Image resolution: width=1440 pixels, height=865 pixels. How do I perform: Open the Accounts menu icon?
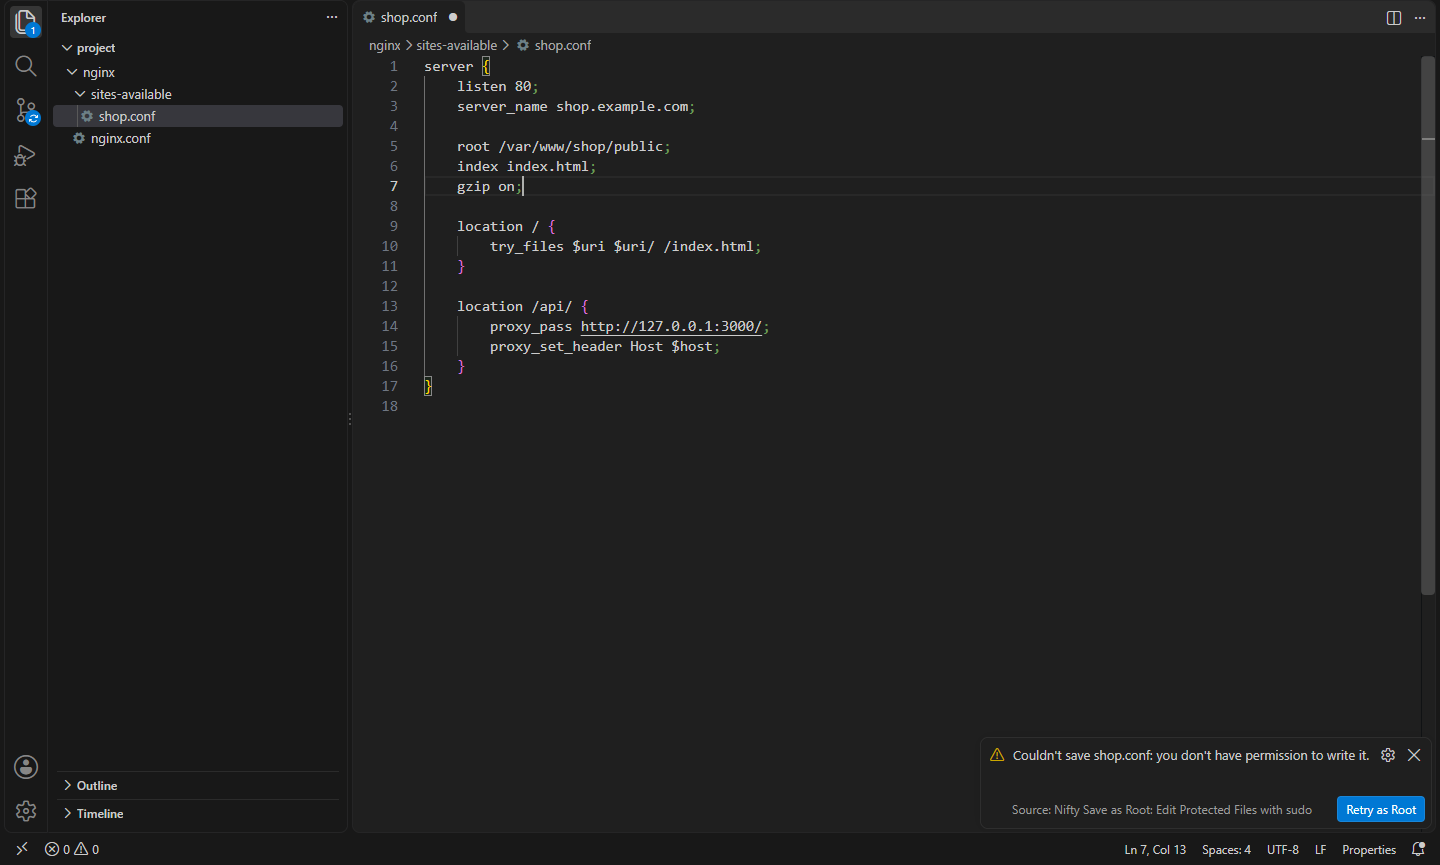click(26, 767)
